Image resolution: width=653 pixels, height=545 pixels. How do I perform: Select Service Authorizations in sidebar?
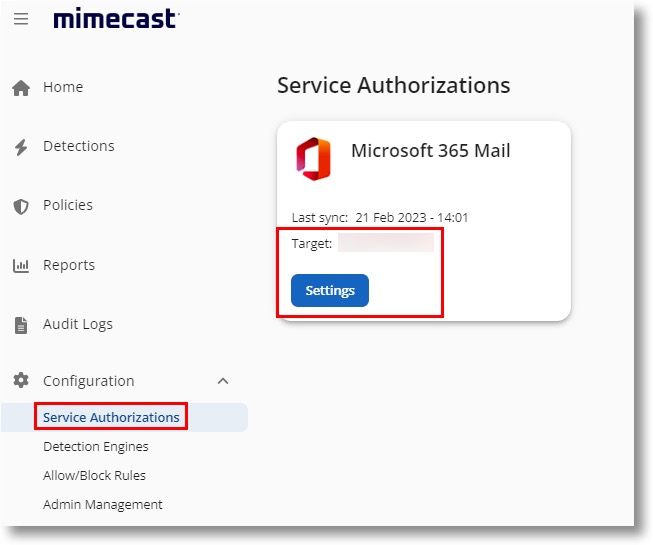(111, 417)
